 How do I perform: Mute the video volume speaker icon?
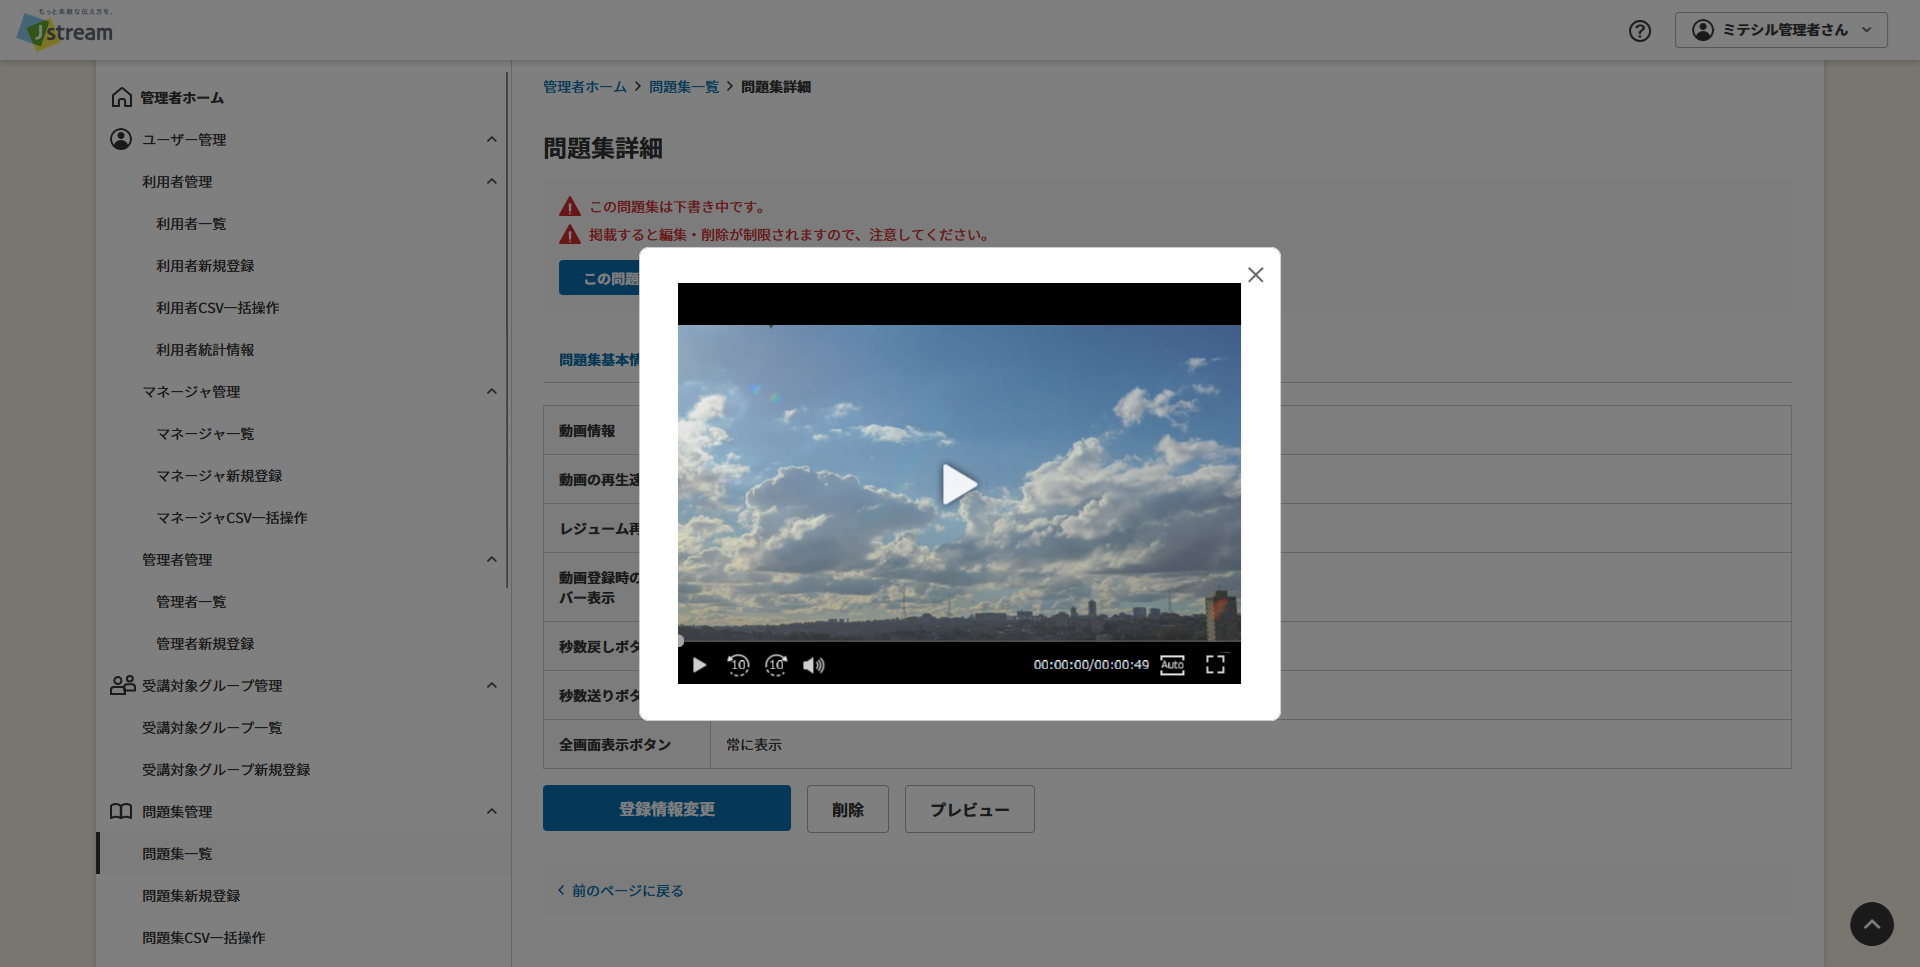pyautogui.click(x=814, y=665)
